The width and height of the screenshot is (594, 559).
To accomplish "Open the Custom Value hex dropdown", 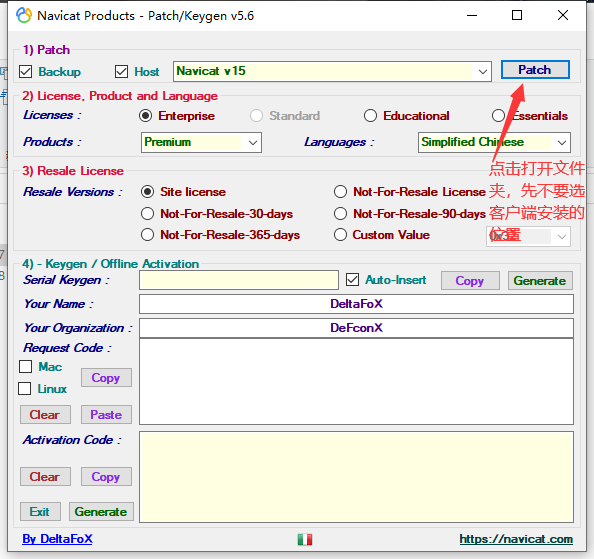I will click(x=528, y=236).
